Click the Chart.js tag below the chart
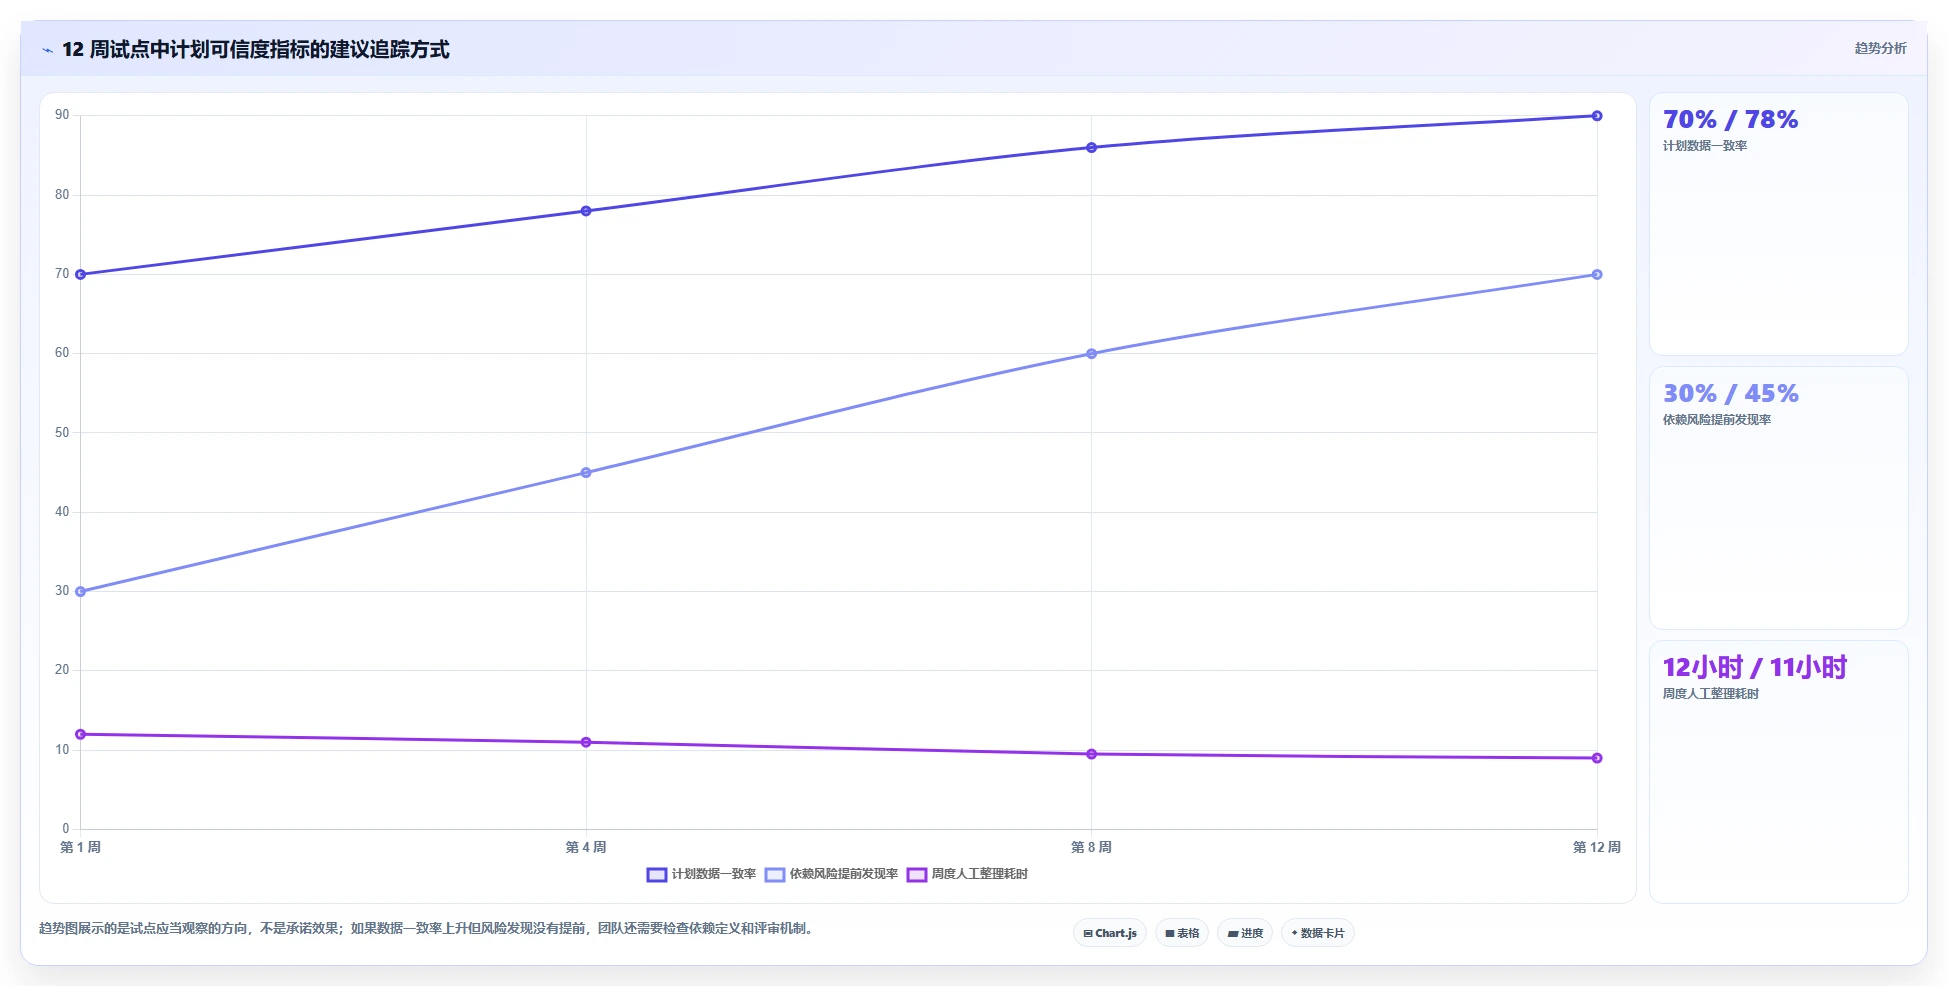 (x=1110, y=933)
